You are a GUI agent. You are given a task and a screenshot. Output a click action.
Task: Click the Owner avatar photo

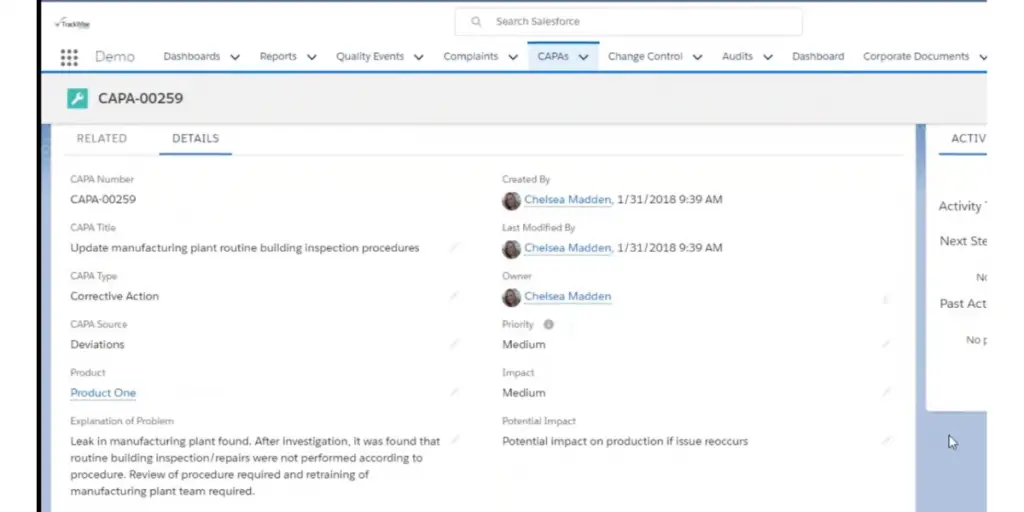point(511,297)
